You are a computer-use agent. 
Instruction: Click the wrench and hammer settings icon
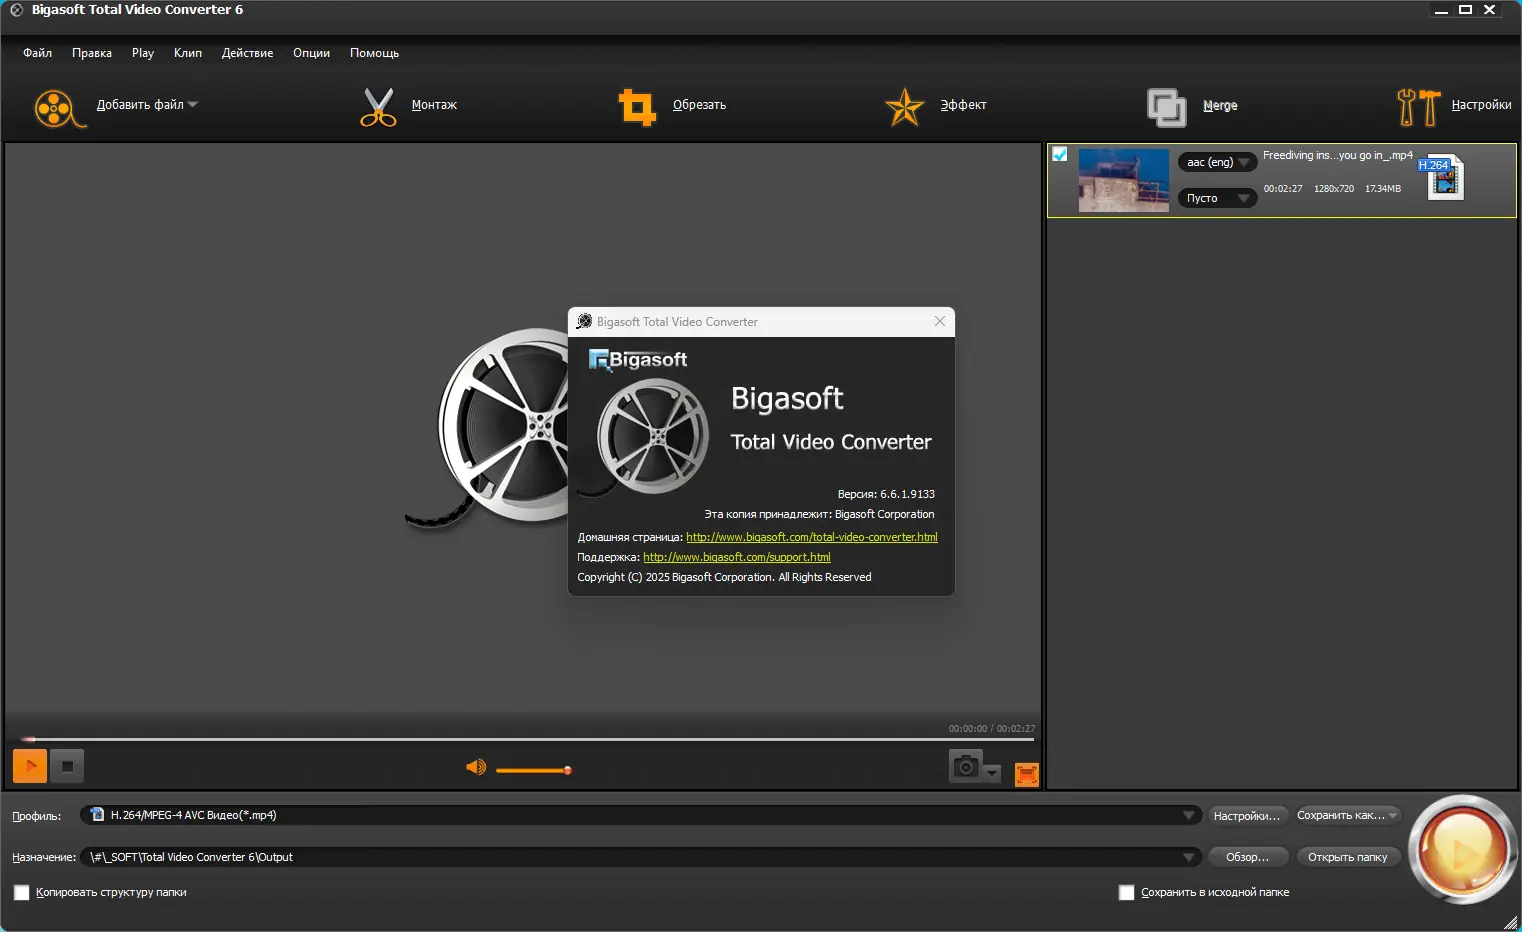(1418, 107)
